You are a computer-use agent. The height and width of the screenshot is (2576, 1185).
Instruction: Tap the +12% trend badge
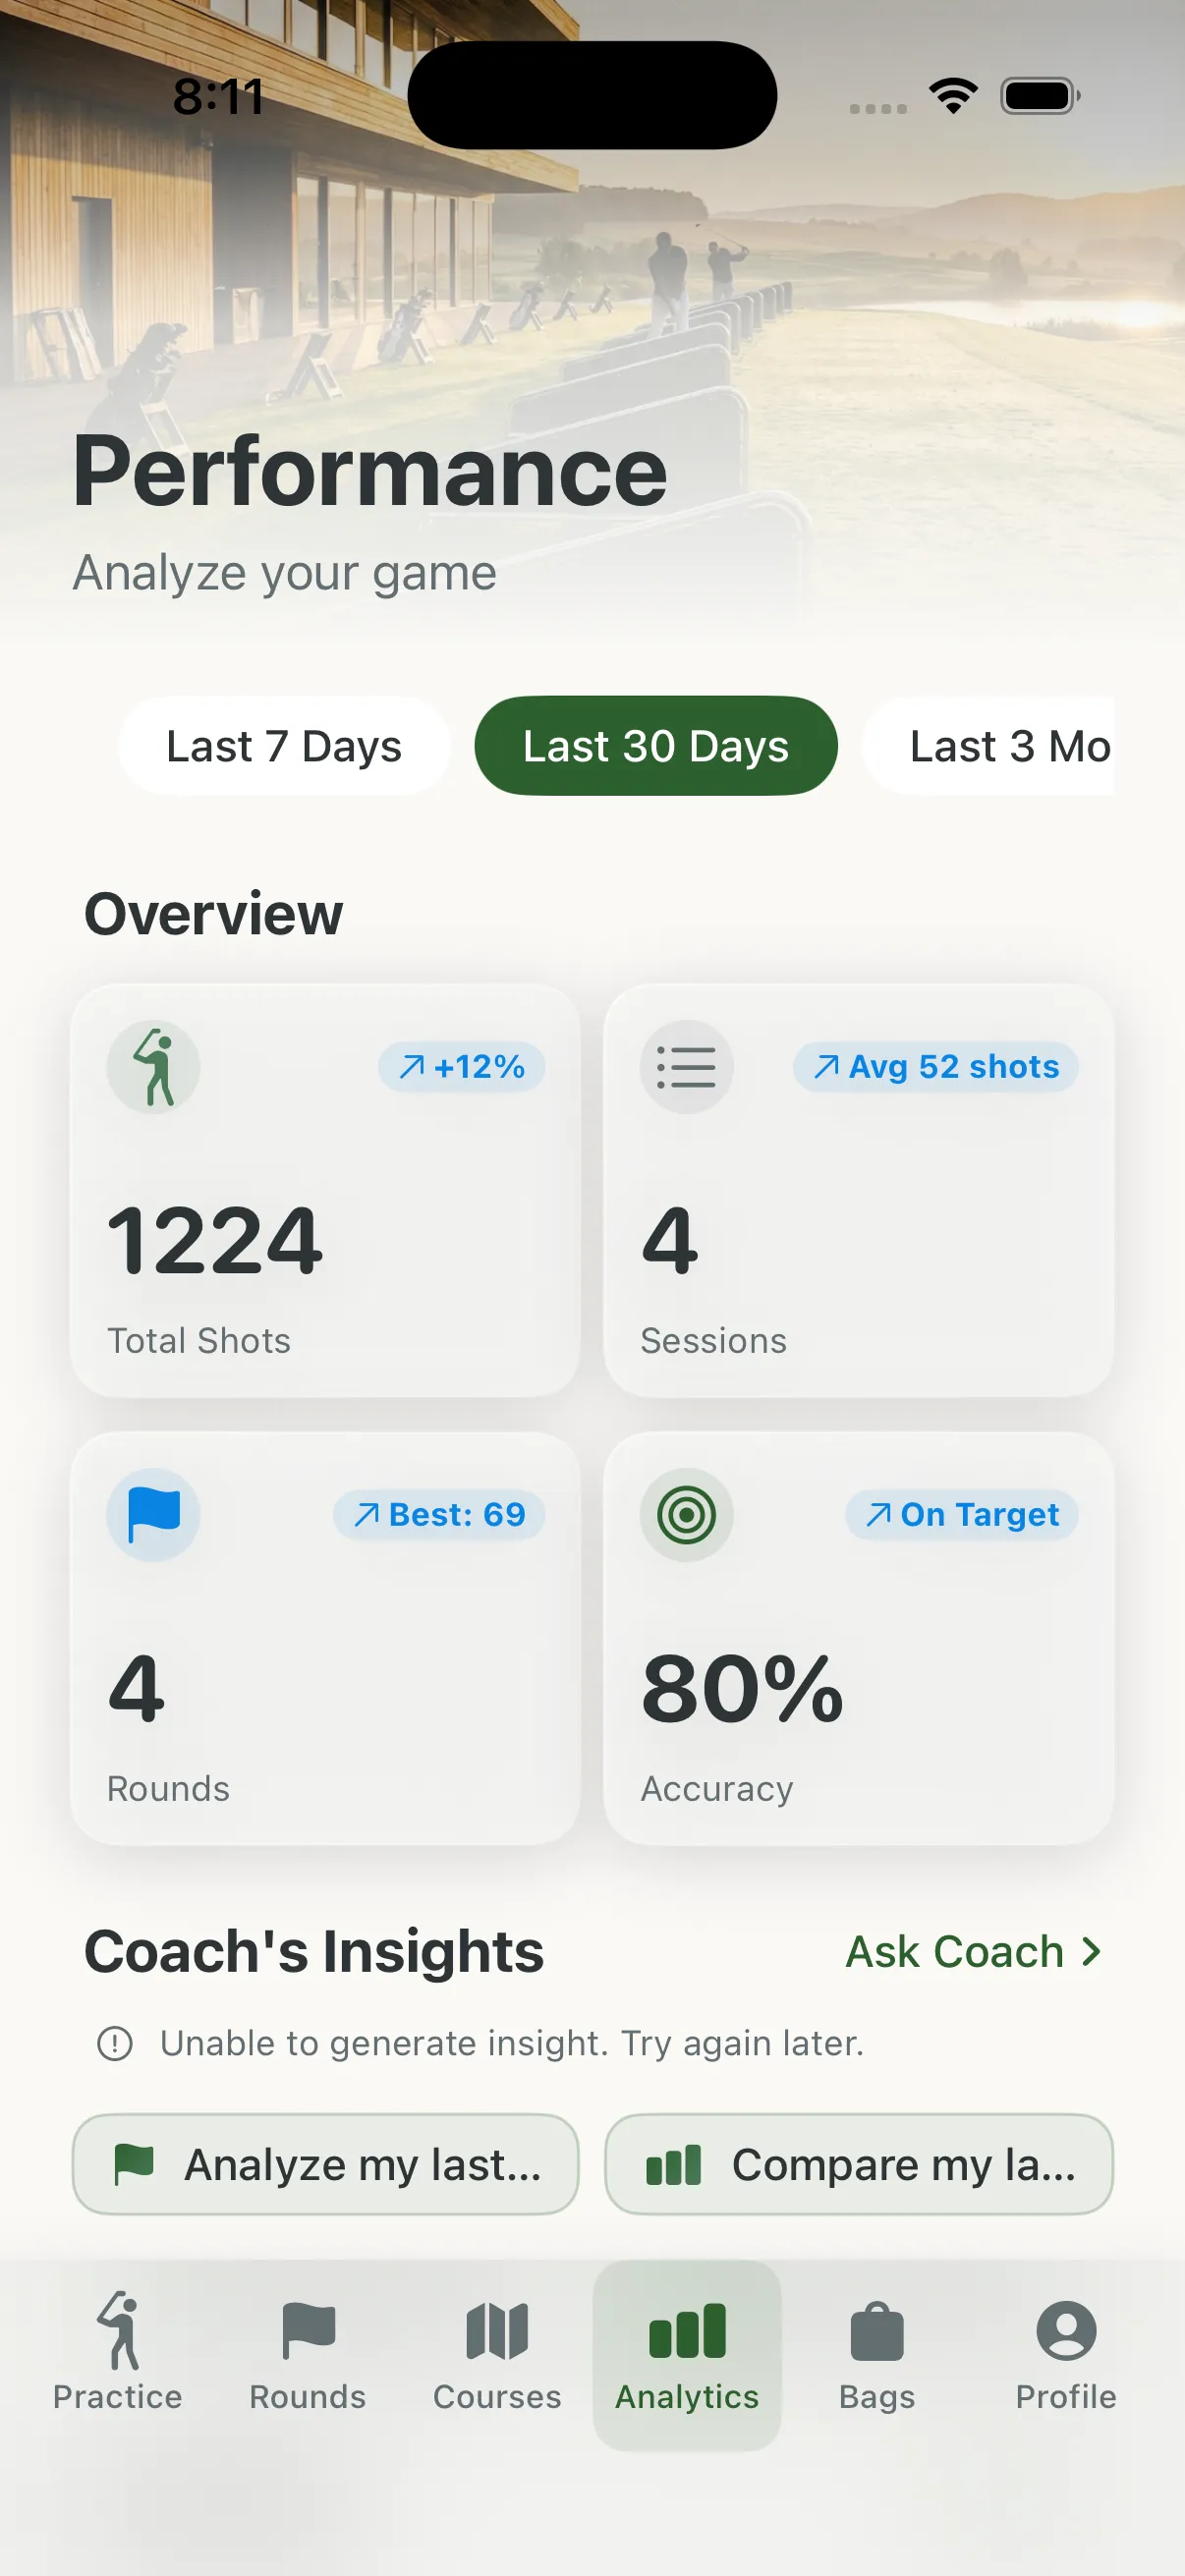pos(462,1067)
